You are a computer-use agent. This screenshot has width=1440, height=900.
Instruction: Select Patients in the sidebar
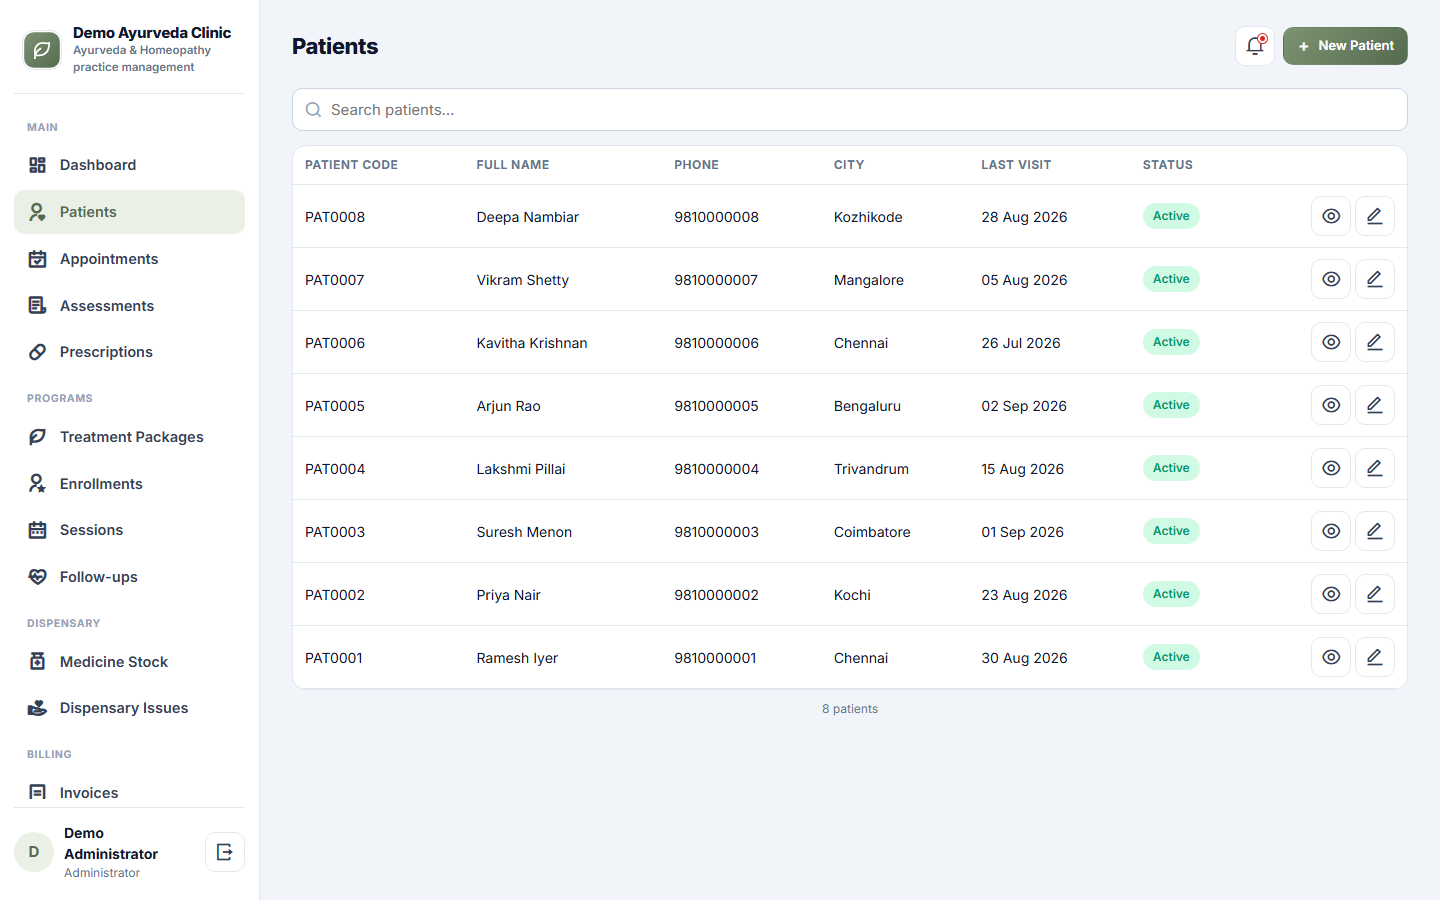click(x=129, y=212)
